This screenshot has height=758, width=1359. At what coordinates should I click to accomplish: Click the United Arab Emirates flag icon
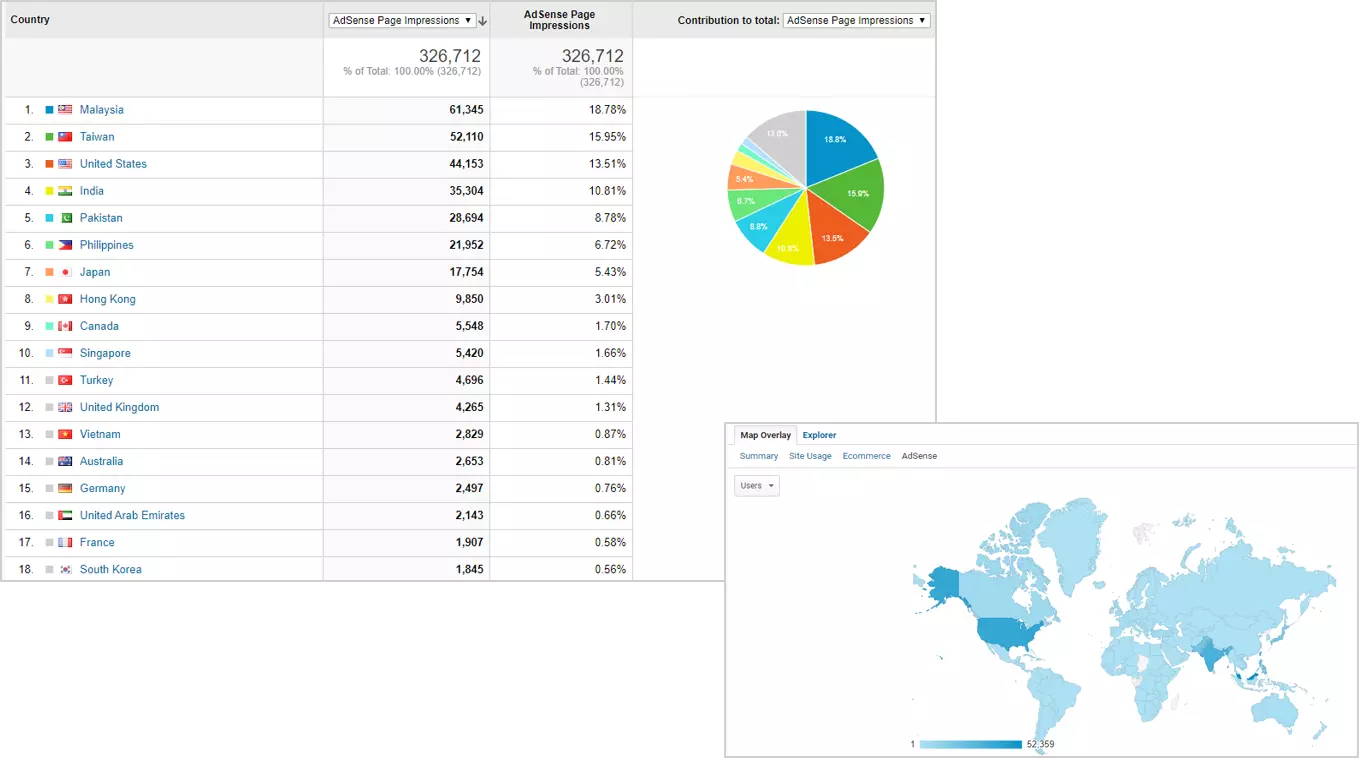[65, 515]
